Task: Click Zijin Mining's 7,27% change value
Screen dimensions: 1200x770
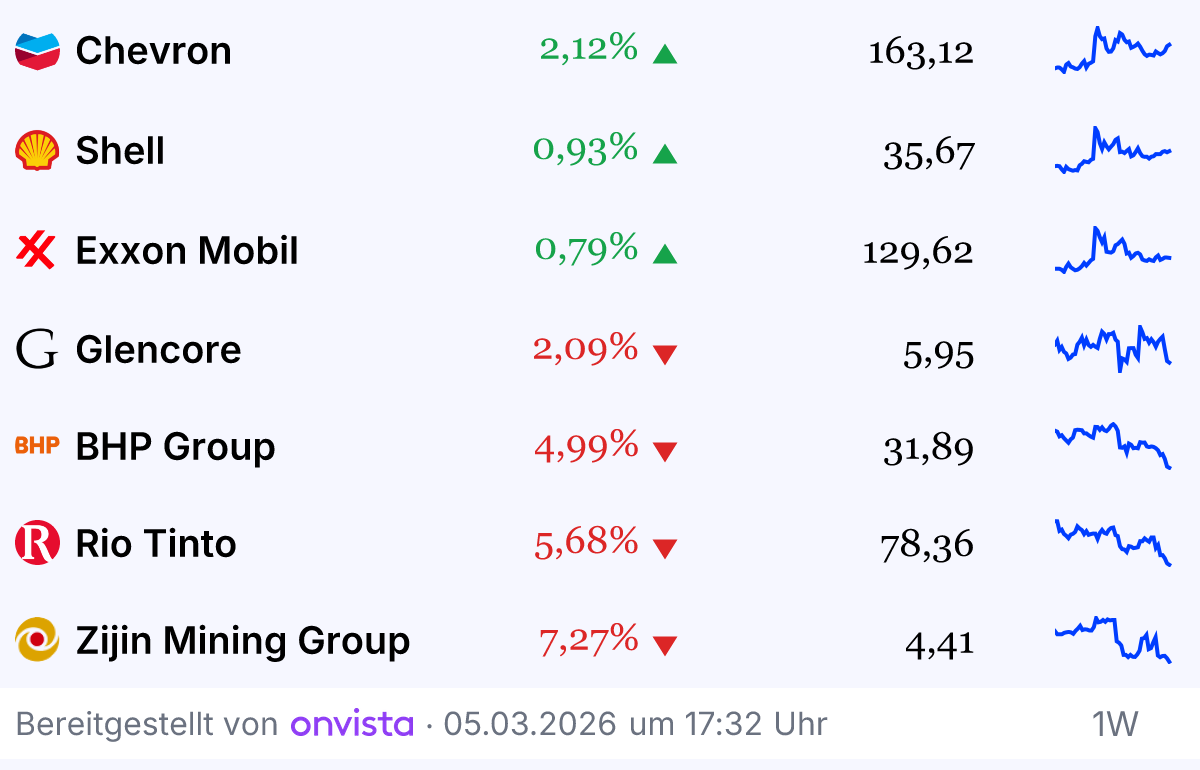Action: [588, 639]
